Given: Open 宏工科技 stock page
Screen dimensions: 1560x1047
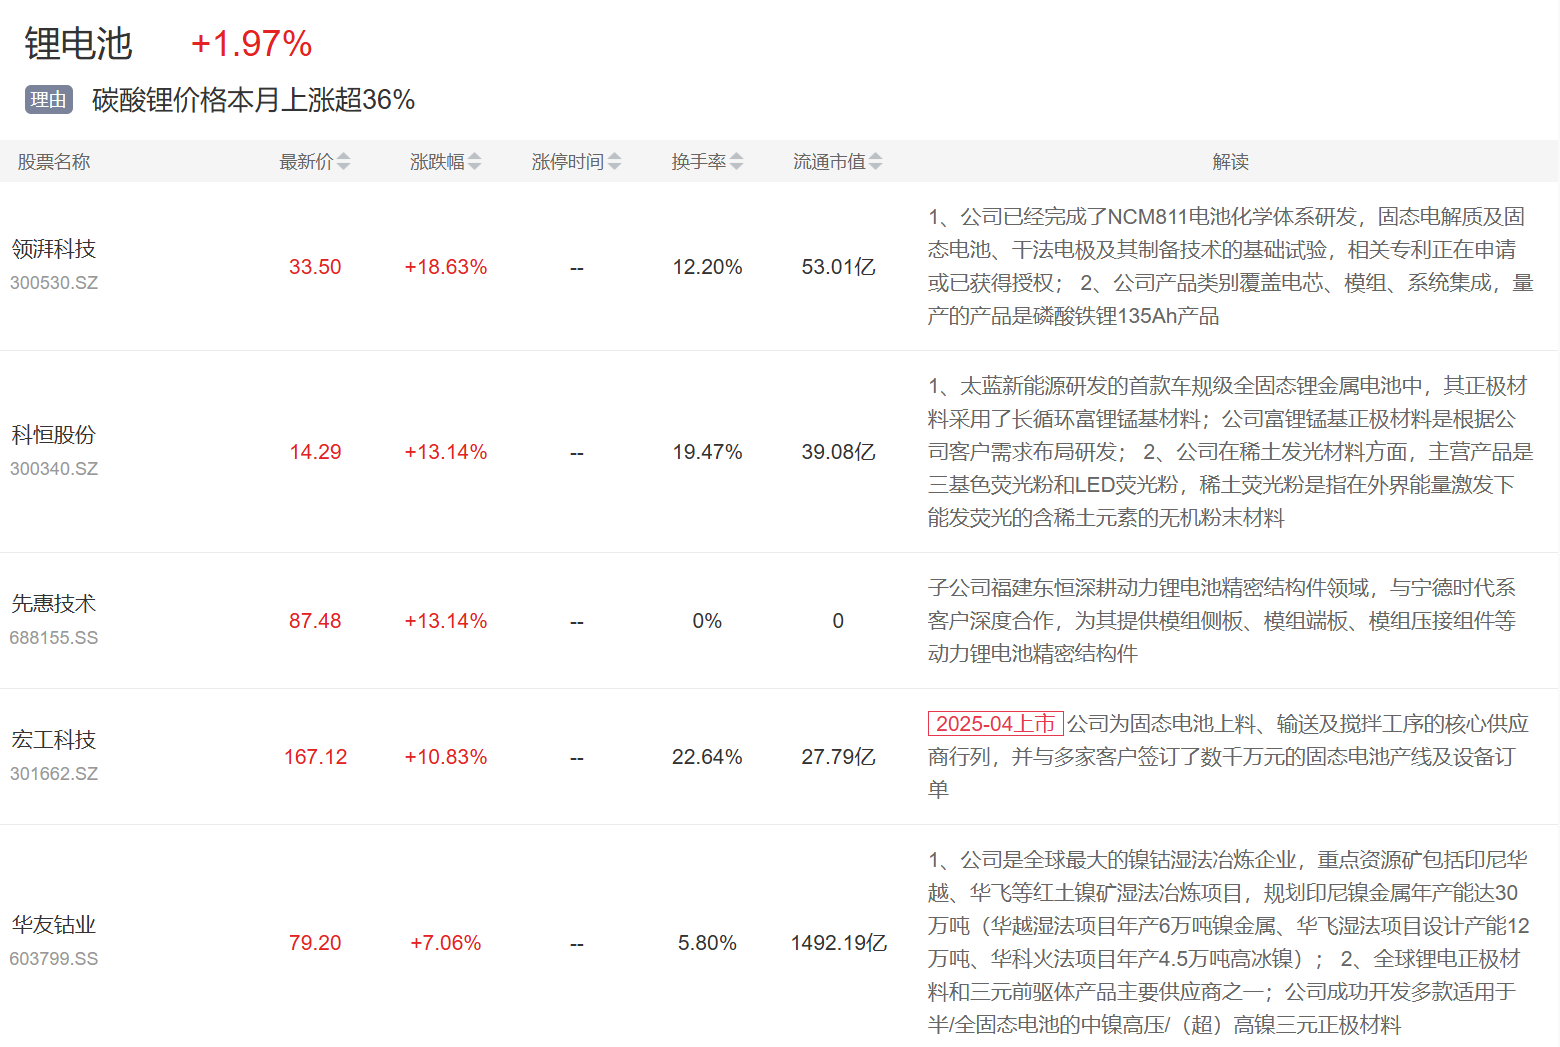Looking at the screenshot, I should pos(54,740).
